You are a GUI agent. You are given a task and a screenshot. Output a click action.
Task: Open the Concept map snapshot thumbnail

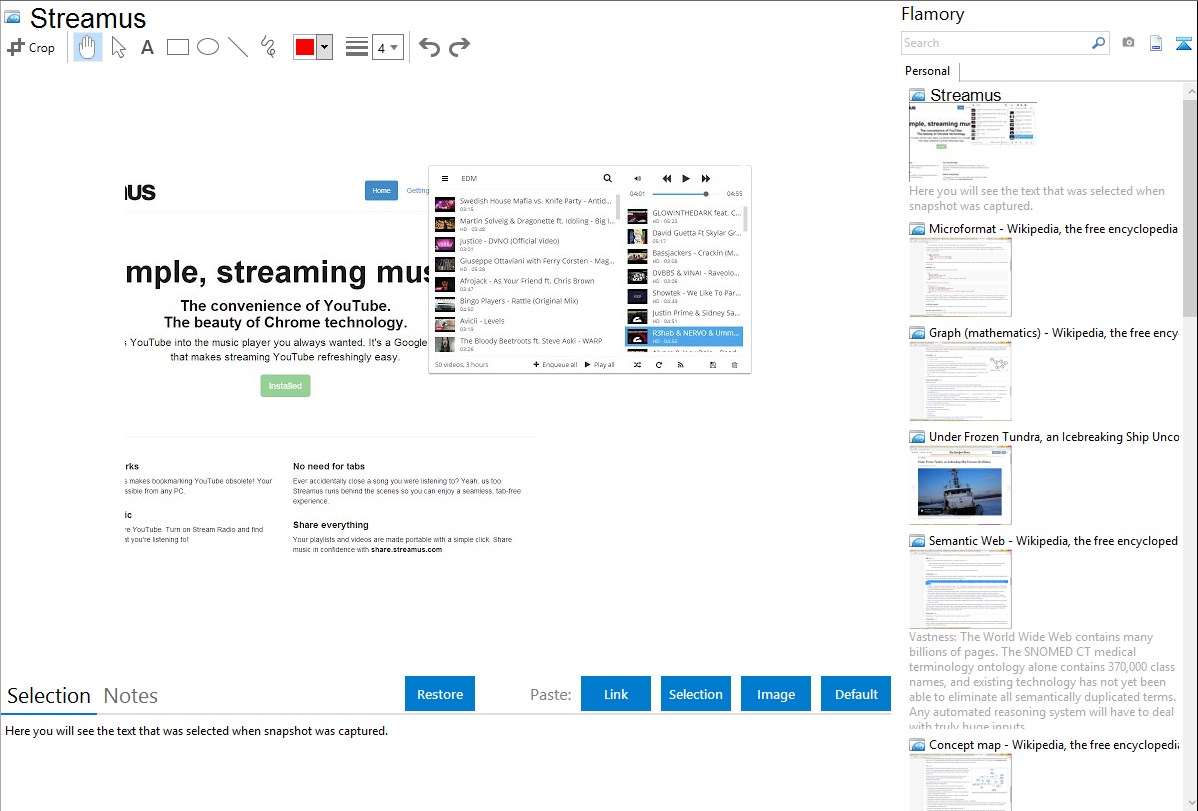[x=960, y=782]
